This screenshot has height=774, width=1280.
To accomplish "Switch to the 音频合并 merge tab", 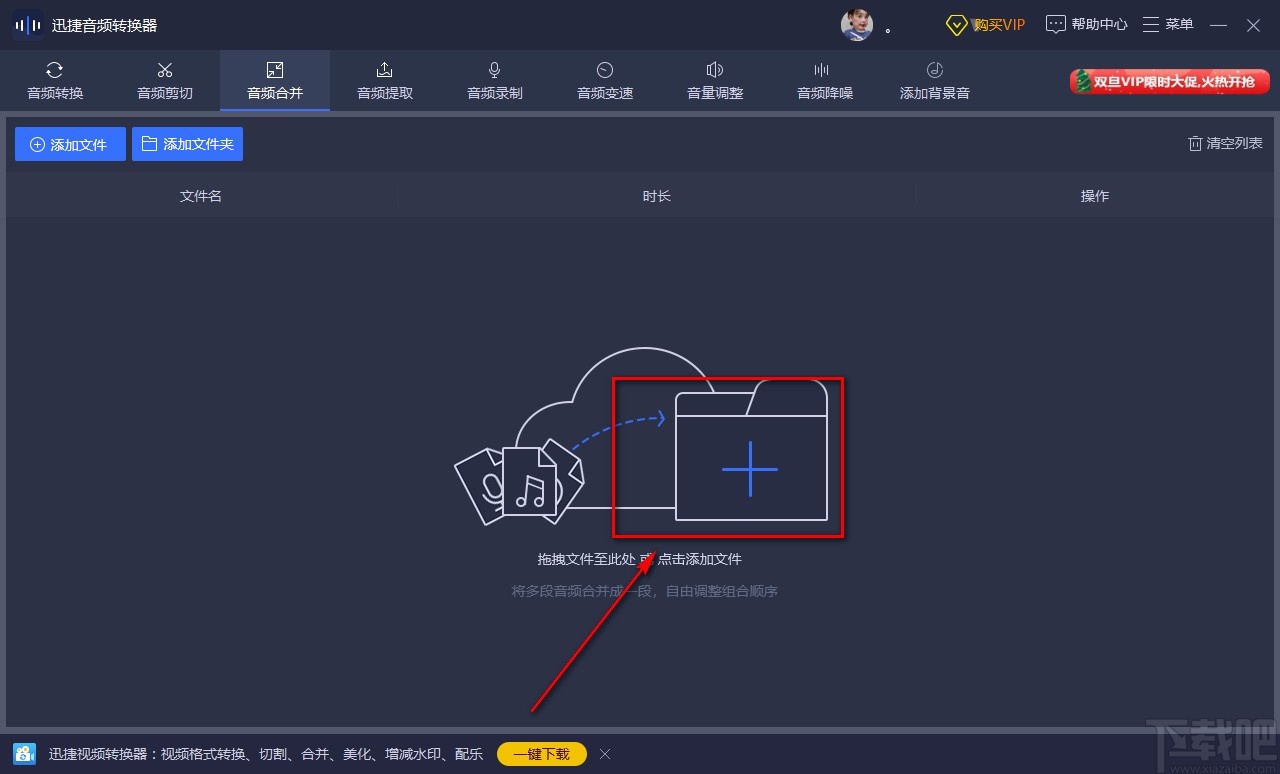I will [x=274, y=81].
